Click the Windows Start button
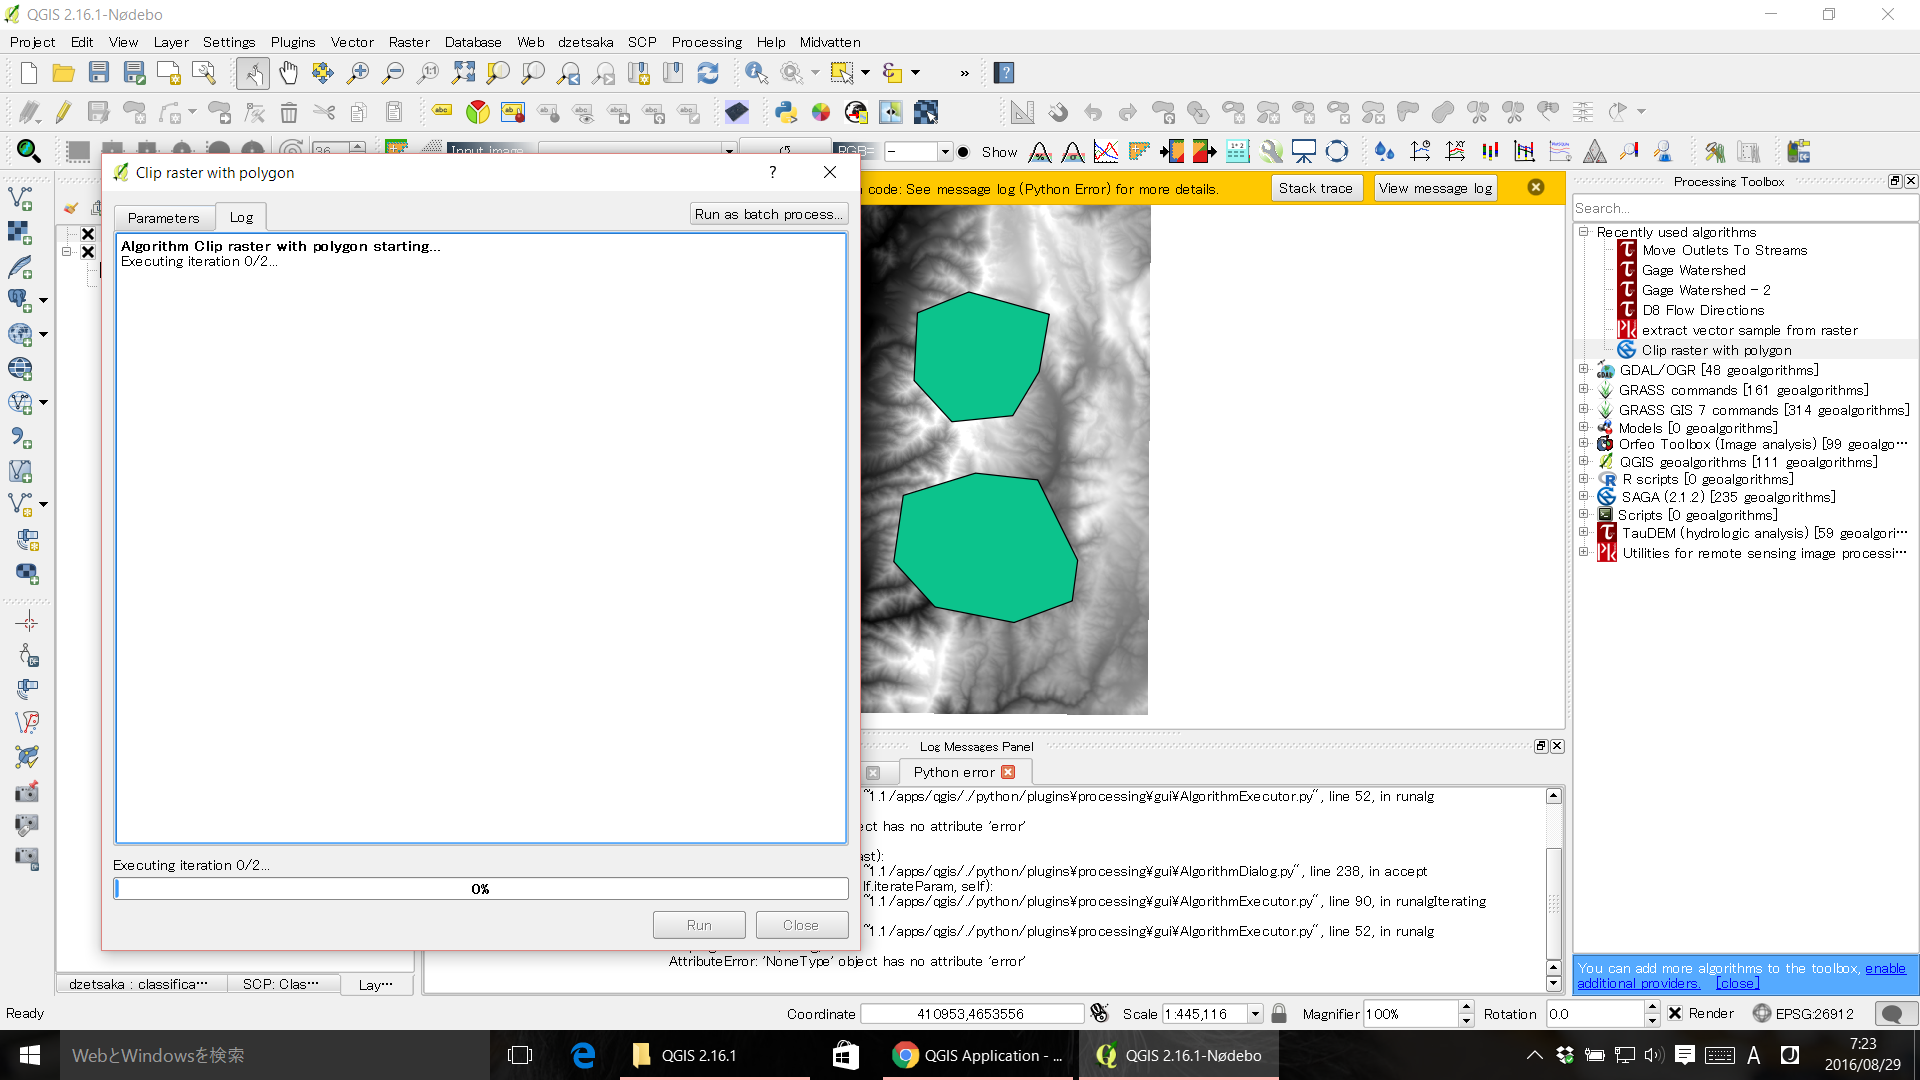Screen dimensions: 1920x1080 (29, 1055)
